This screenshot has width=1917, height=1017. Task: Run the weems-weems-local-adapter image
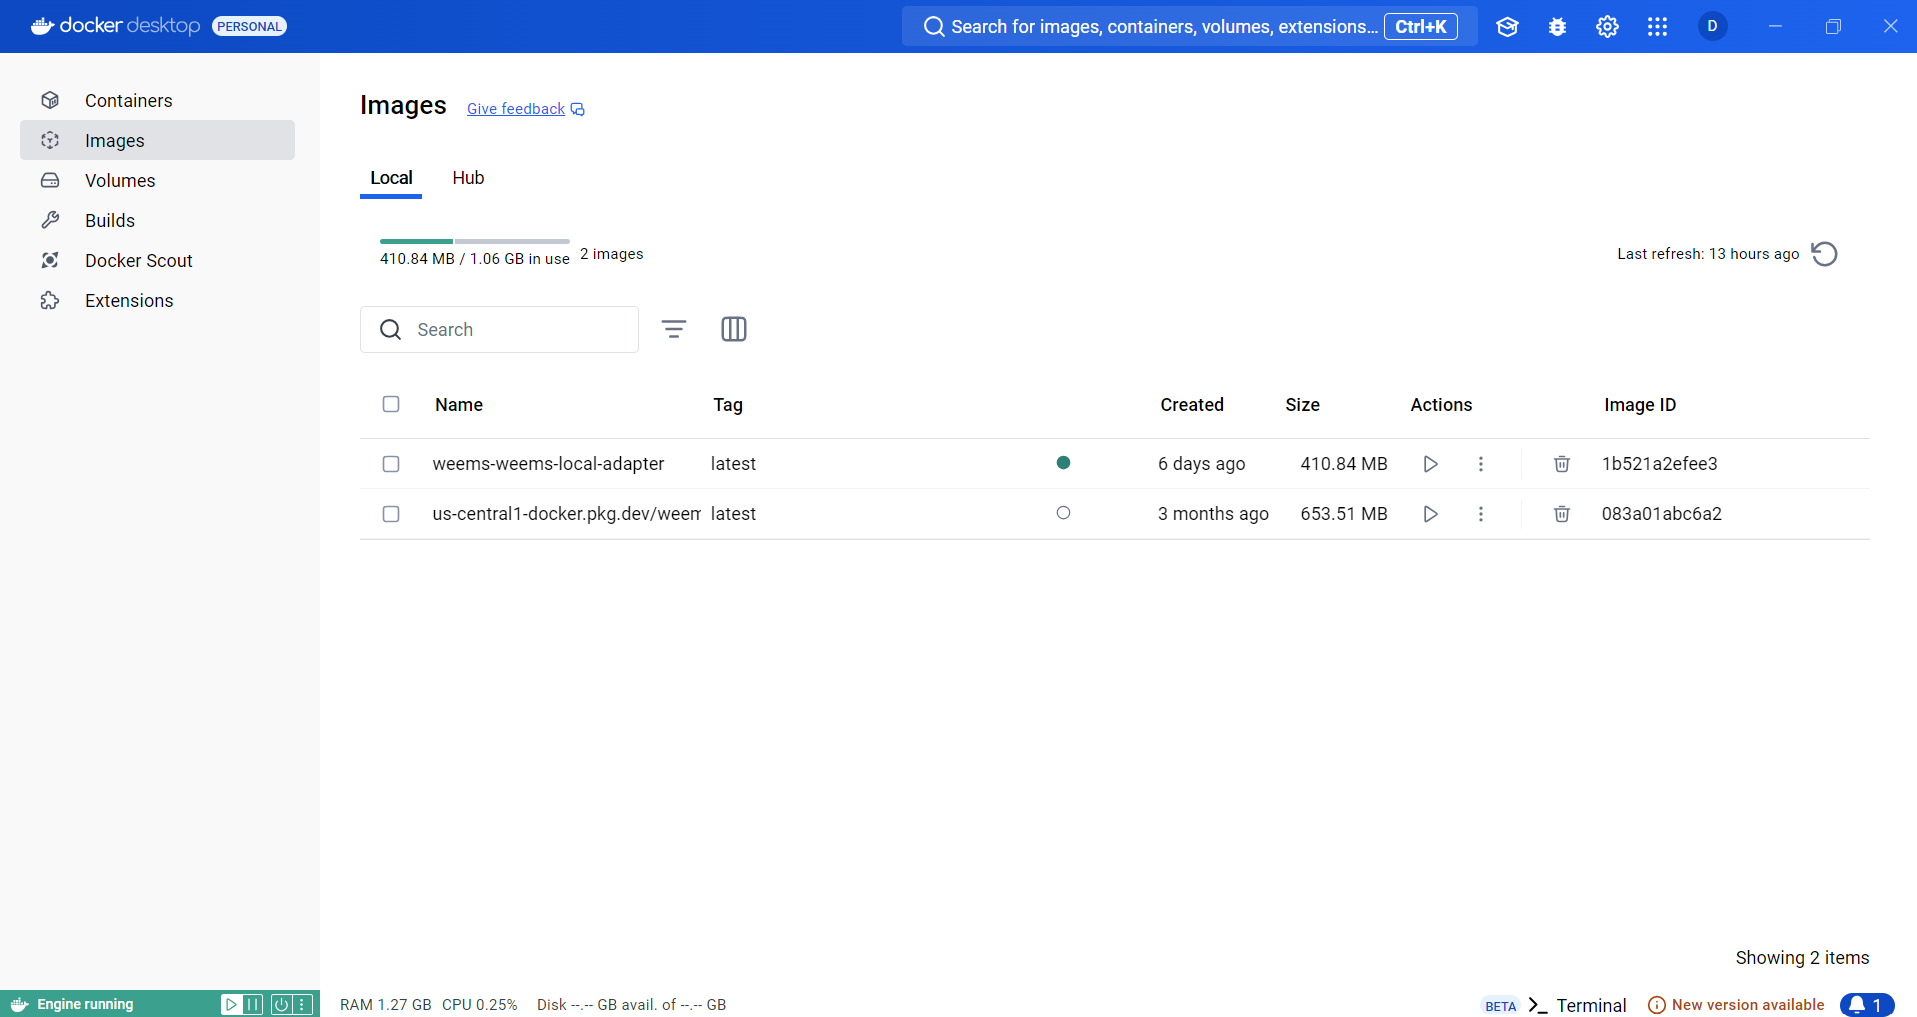1431,464
